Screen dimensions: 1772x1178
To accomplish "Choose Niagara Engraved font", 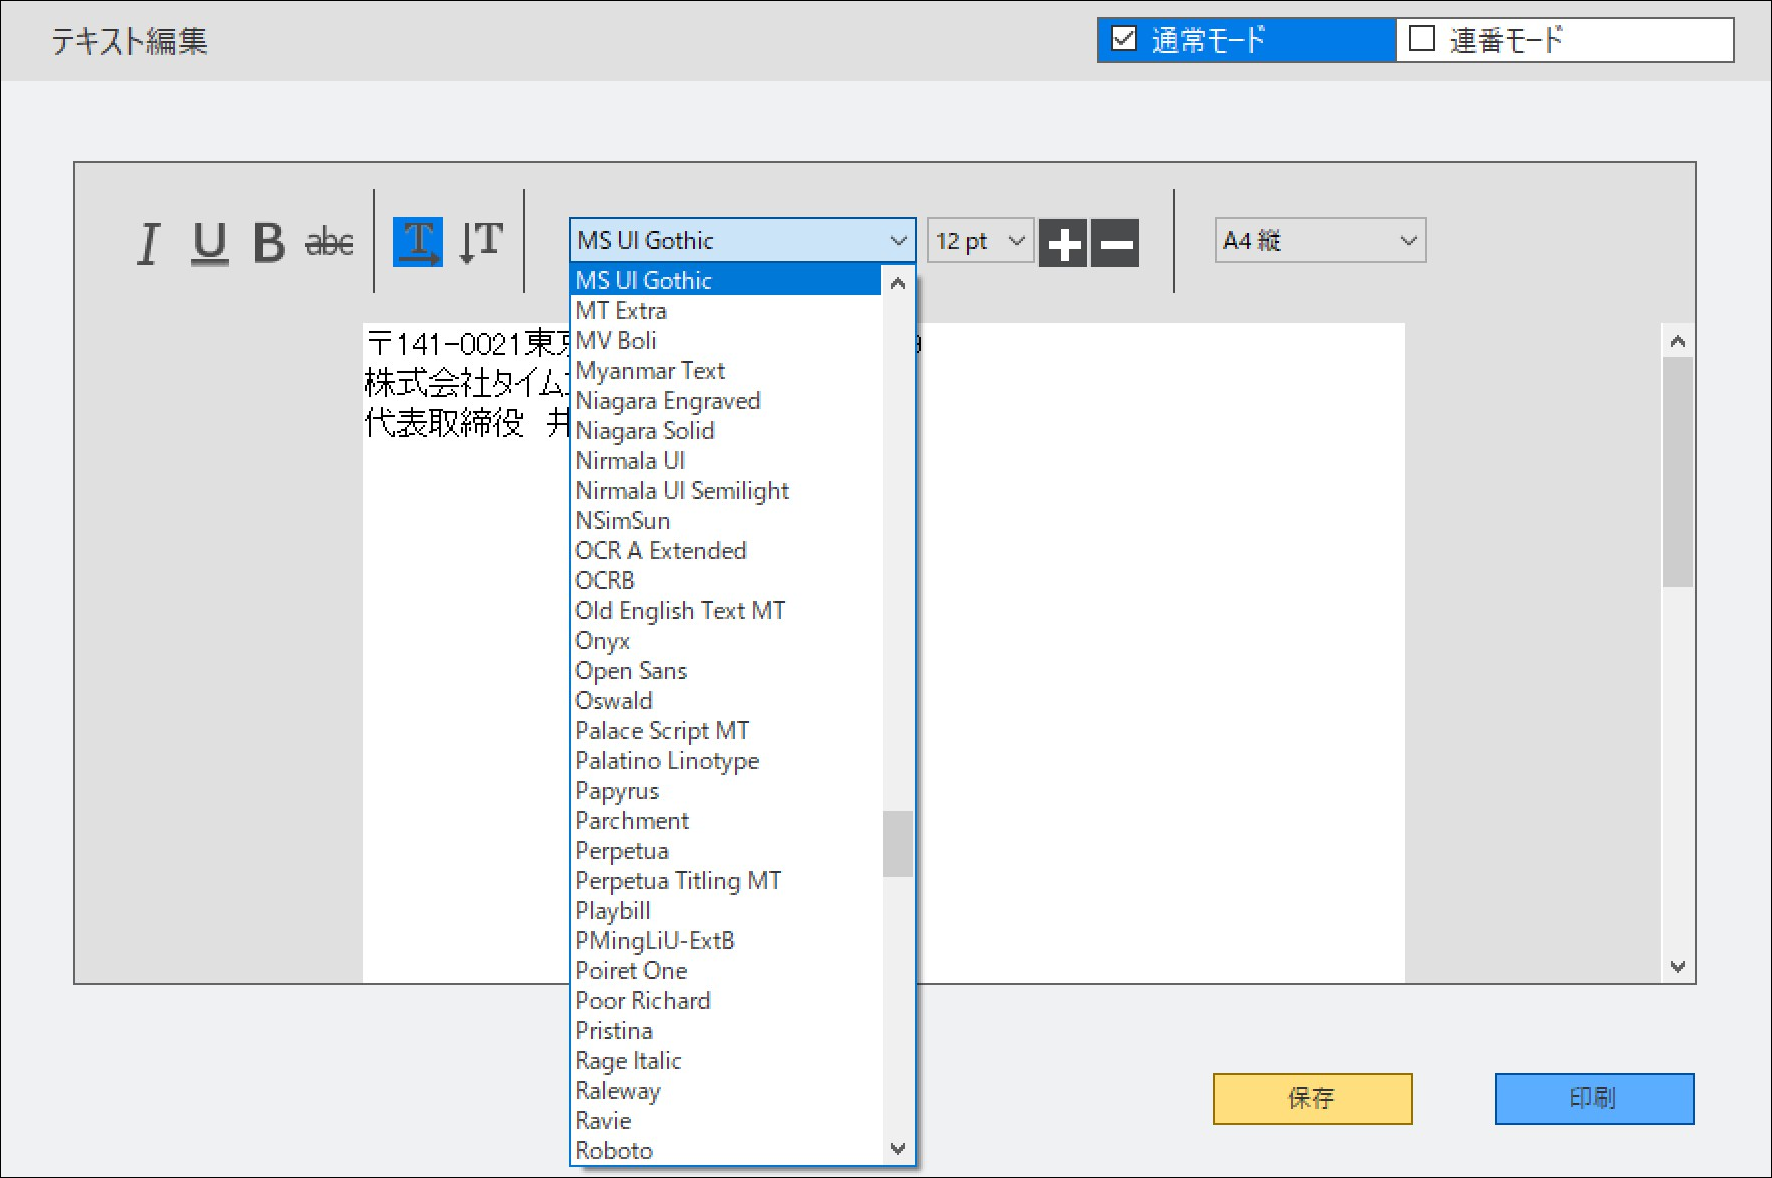I will point(727,400).
